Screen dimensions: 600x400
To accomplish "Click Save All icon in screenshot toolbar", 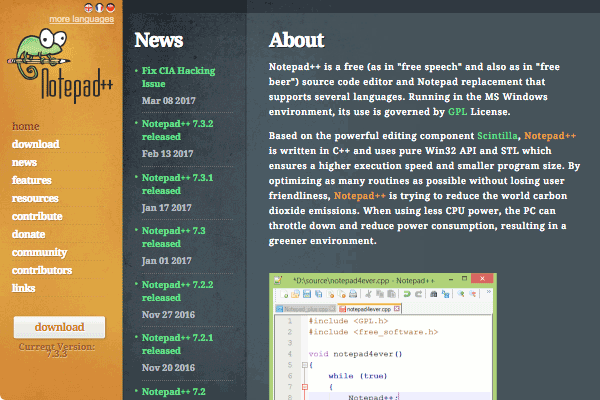I will [x=318, y=294].
